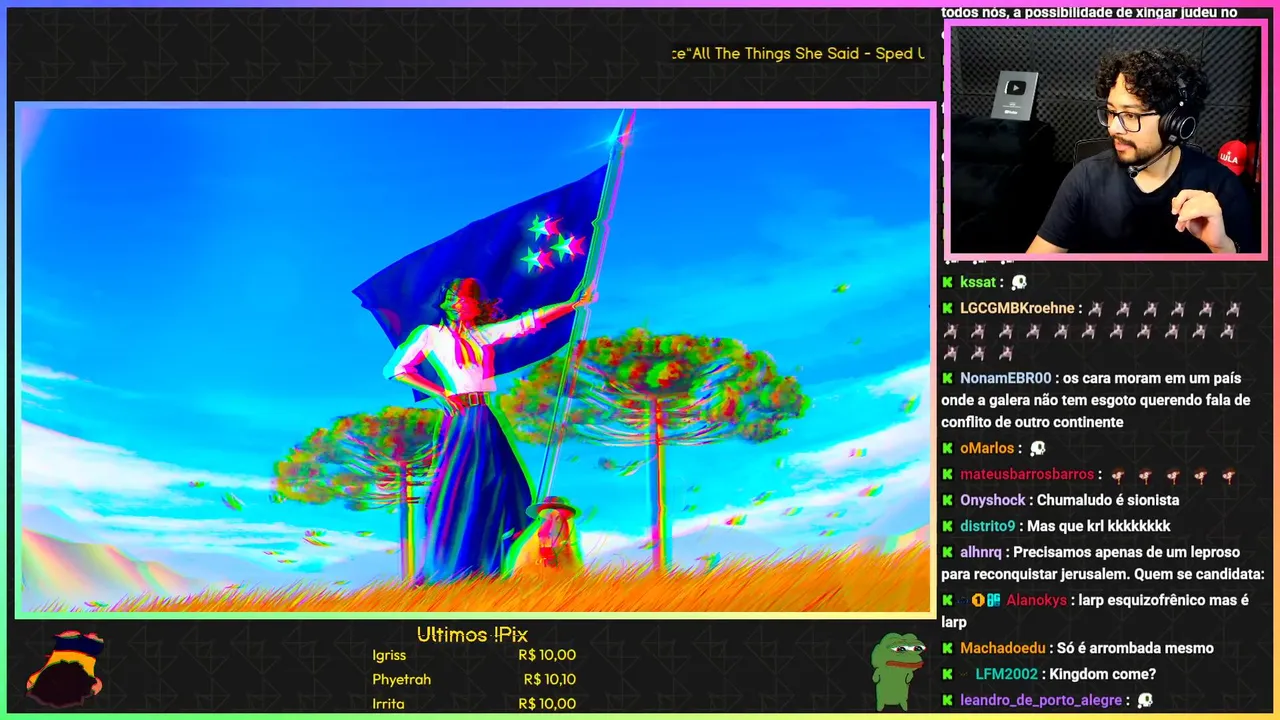
Task: Click the R$ 10,10 amount
Action: tap(549, 679)
